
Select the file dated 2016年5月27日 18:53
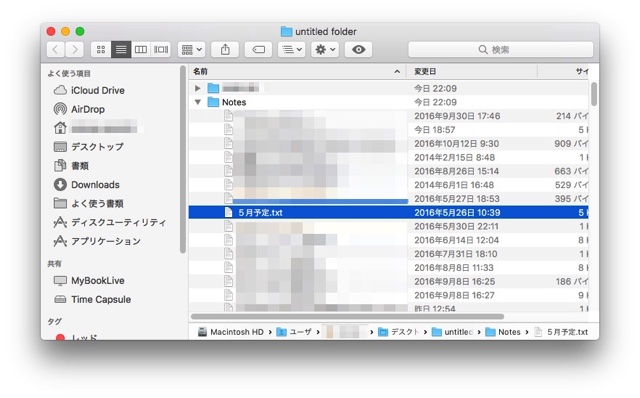pos(389,198)
